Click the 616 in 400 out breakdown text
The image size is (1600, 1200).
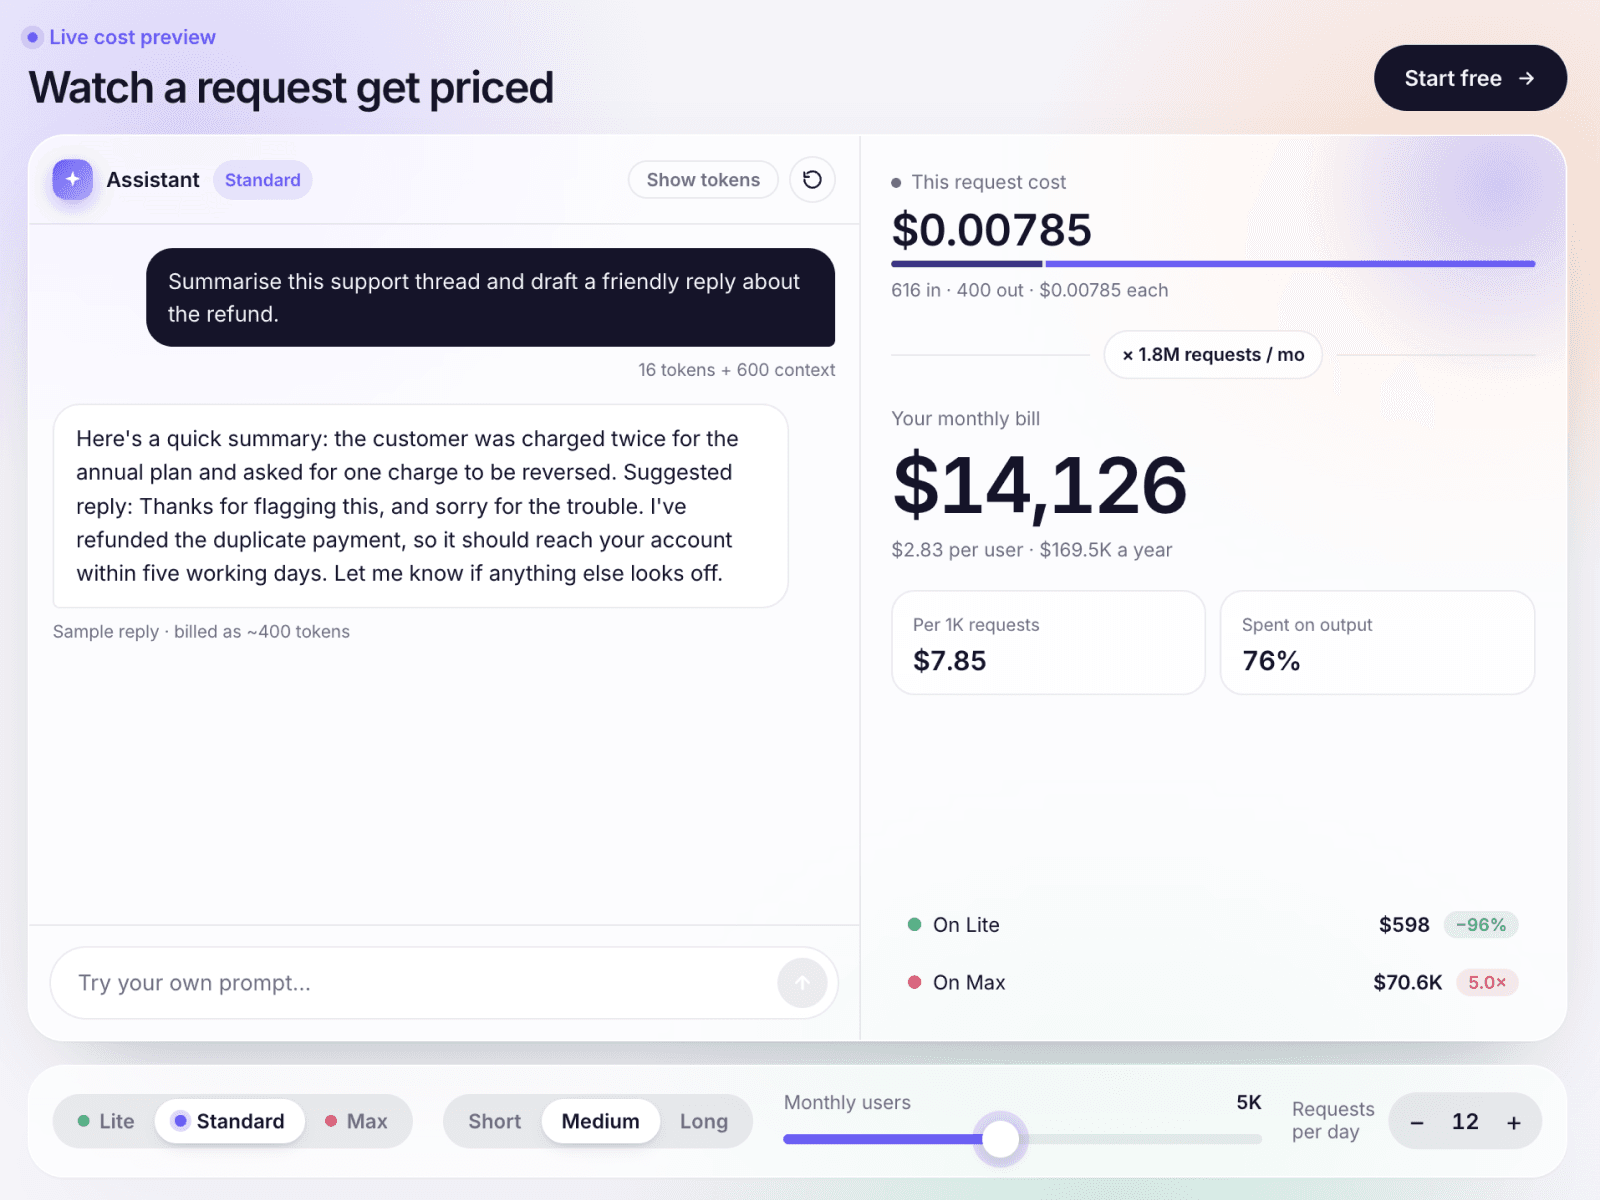click(1030, 290)
